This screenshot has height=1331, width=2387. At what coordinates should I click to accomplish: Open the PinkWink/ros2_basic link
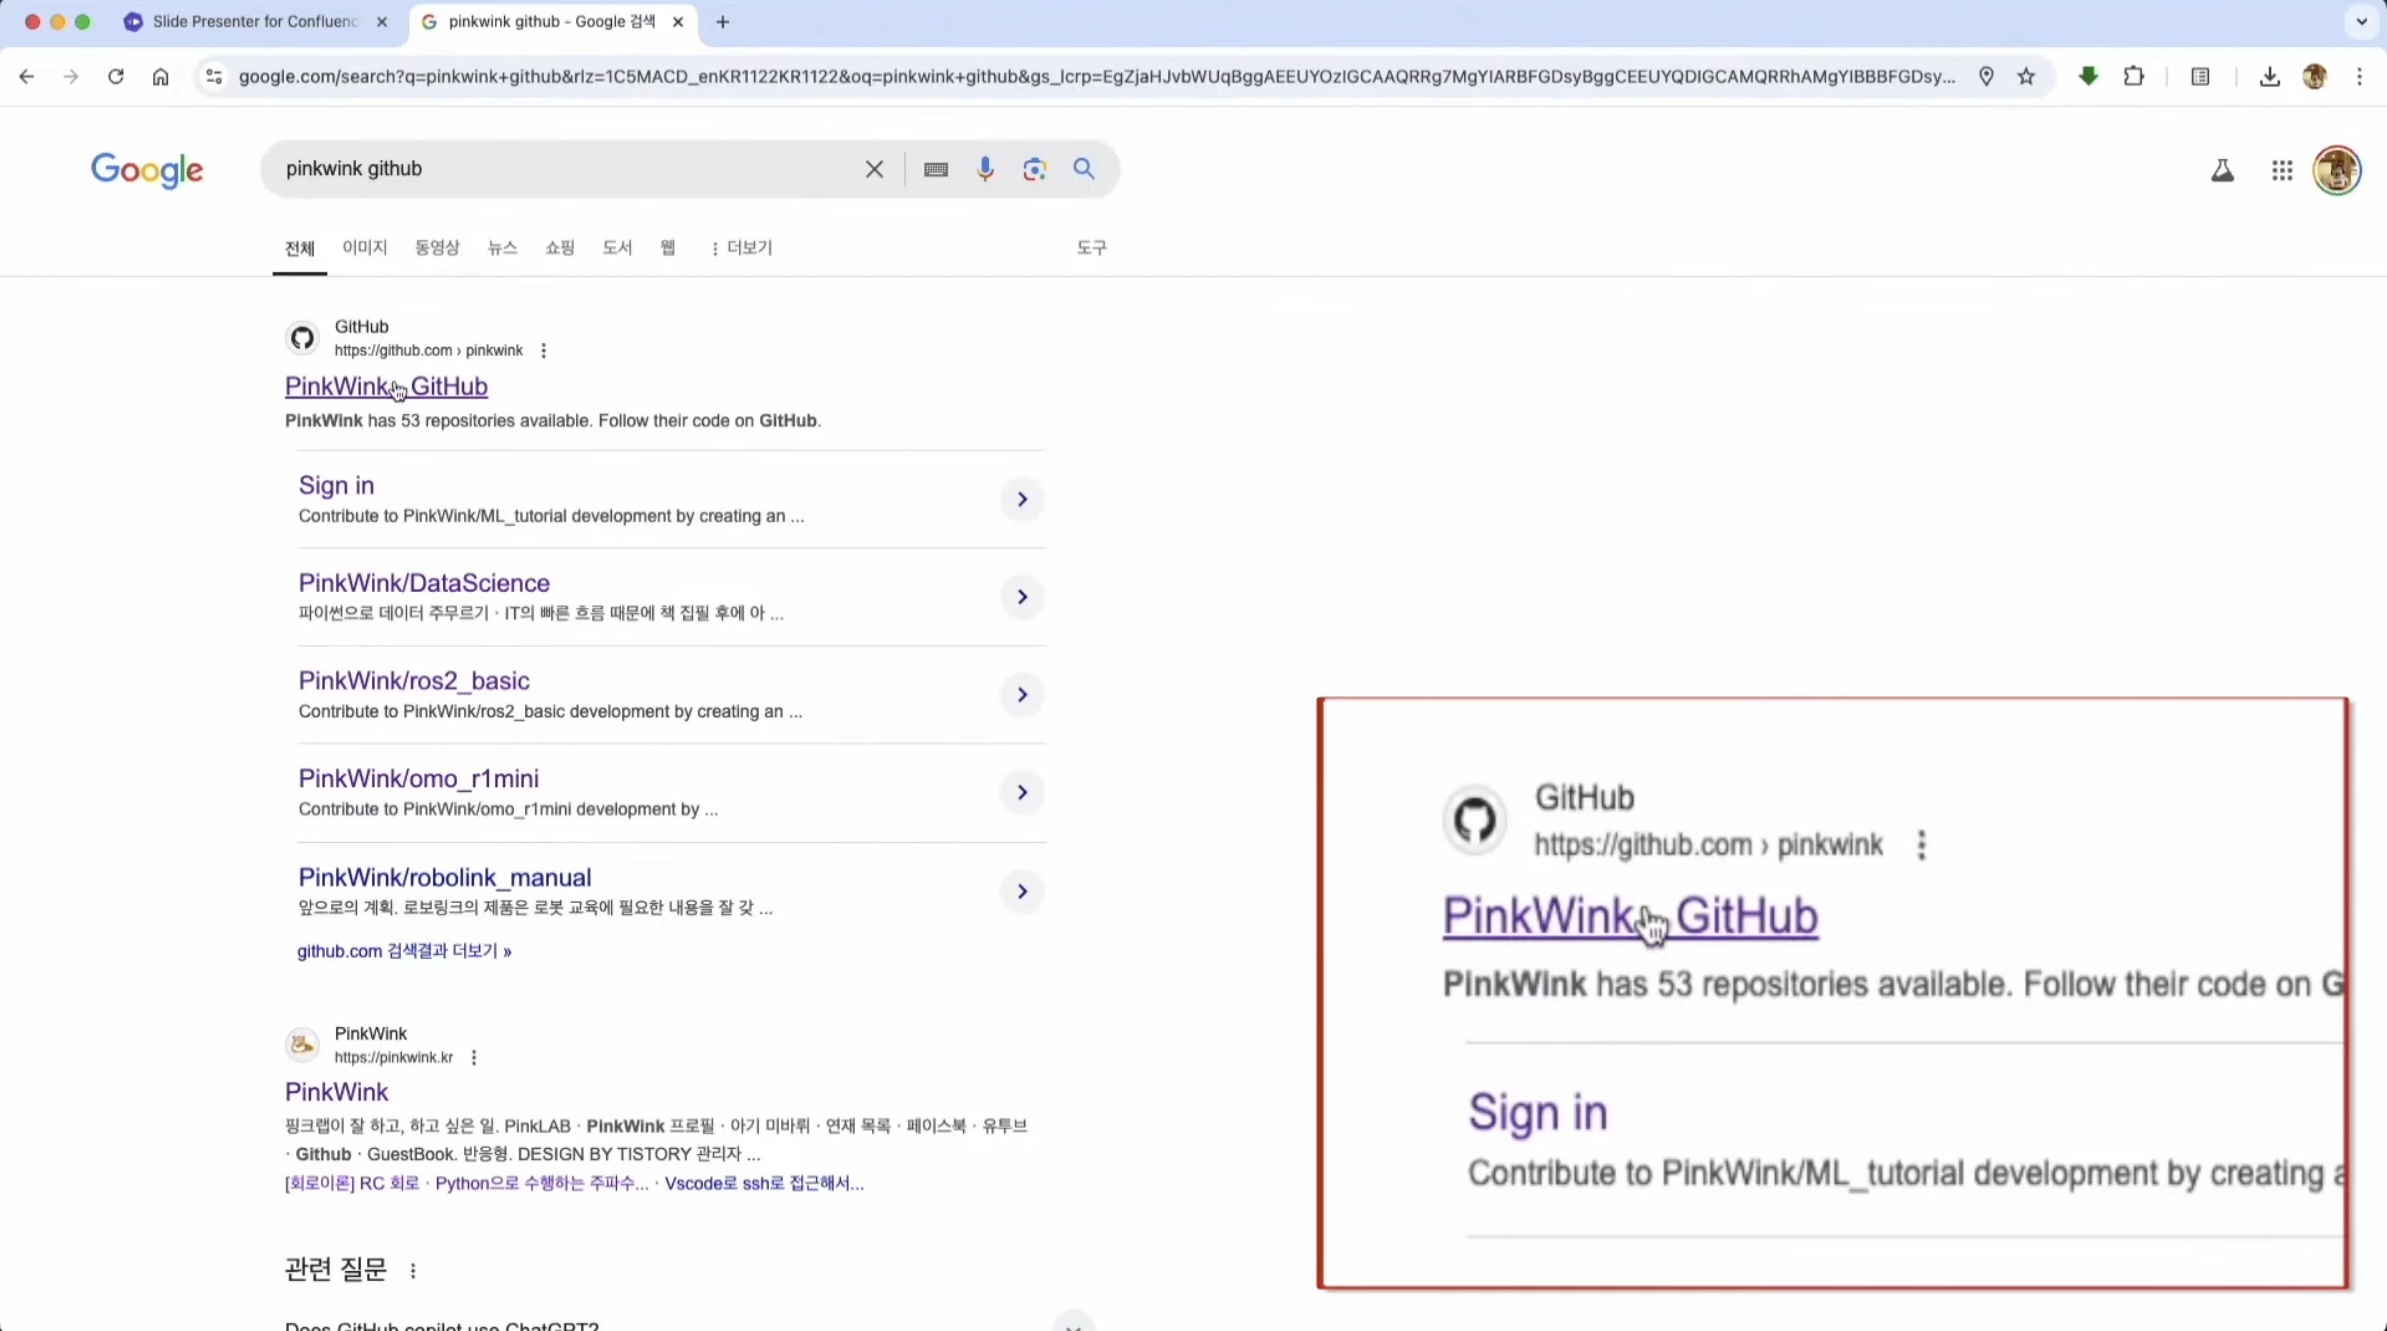tap(413, 681)
